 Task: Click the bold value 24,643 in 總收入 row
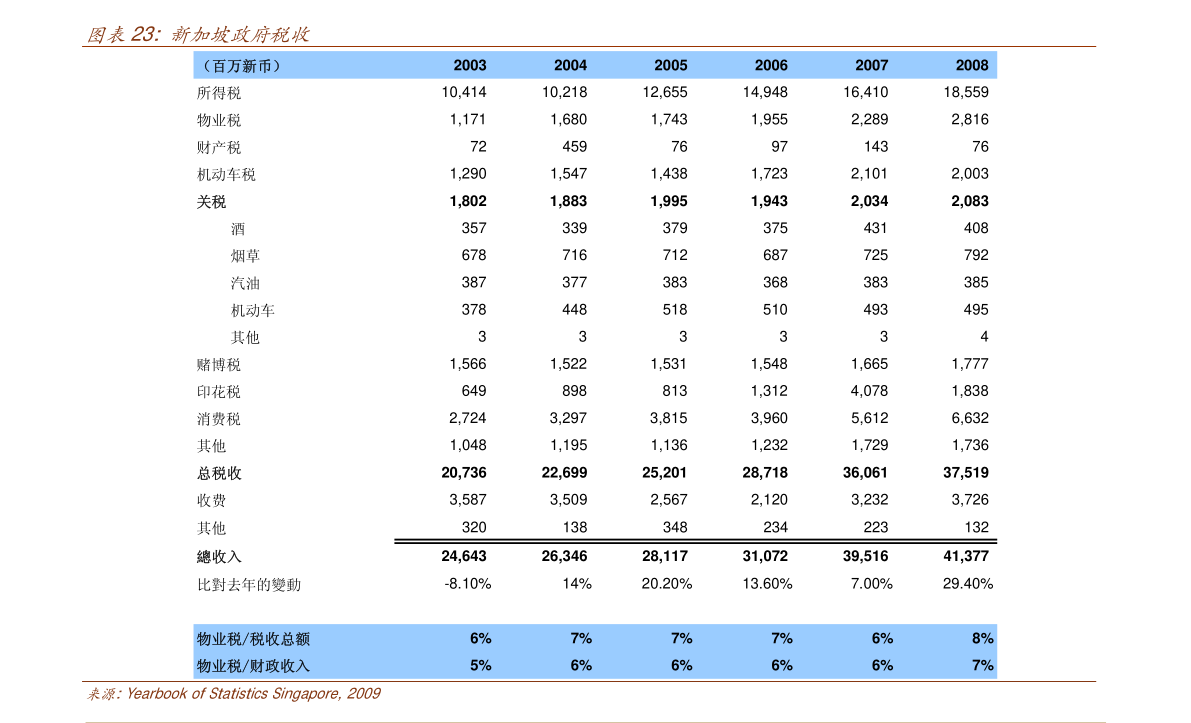pos(463,557)
